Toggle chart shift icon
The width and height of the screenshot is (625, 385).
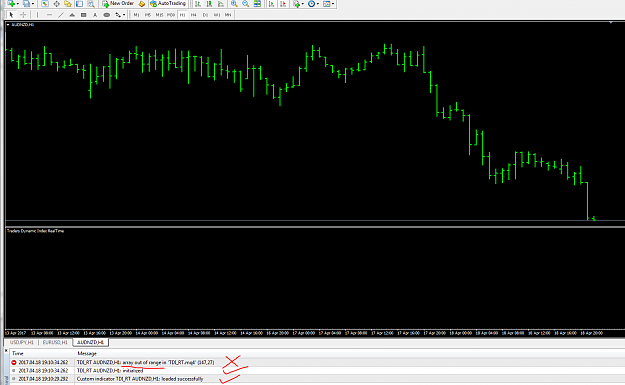[x=283, y=4]
